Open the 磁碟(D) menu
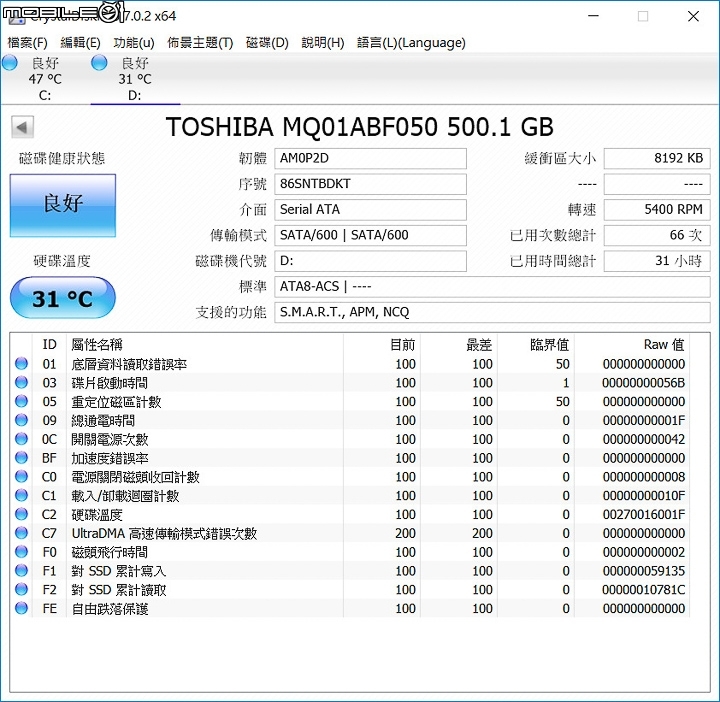 coord(267,43)
